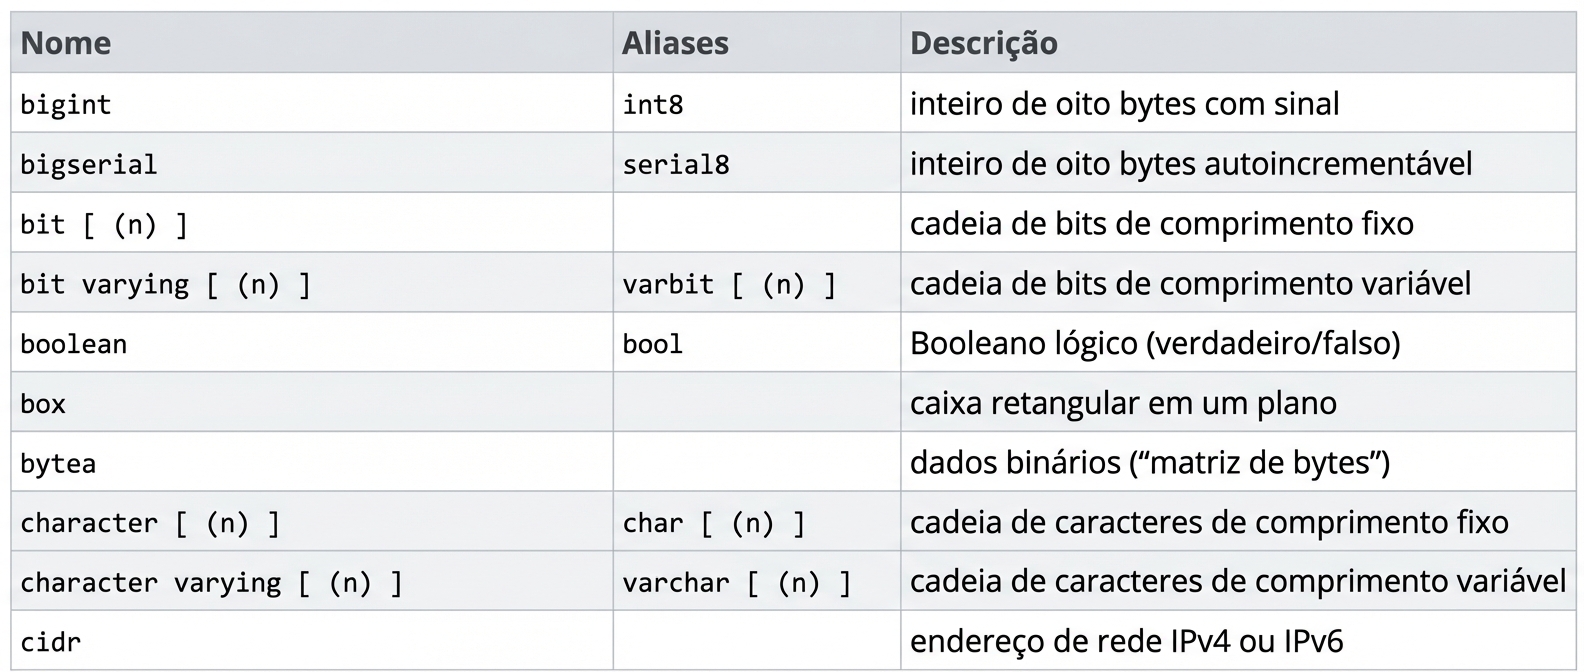Viewport: 1584px width, 672px height.
Task: Click the character [ (n) ] name cell
Action: click(150, 523)
